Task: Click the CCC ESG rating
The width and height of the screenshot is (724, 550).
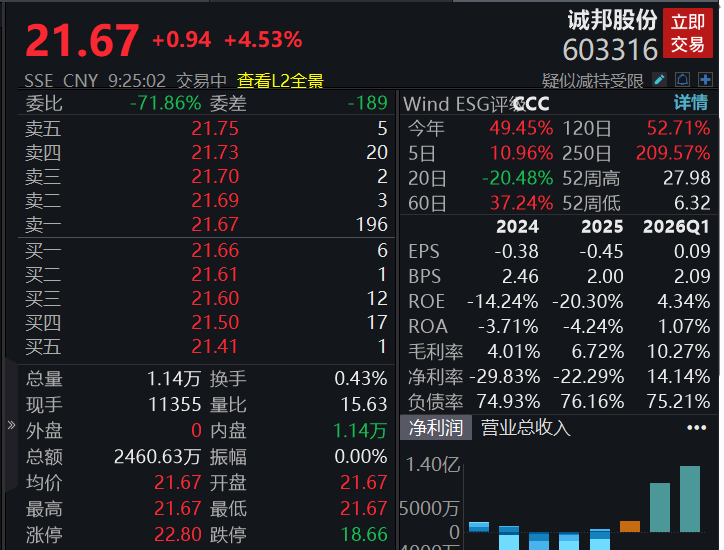Action: 531,104
